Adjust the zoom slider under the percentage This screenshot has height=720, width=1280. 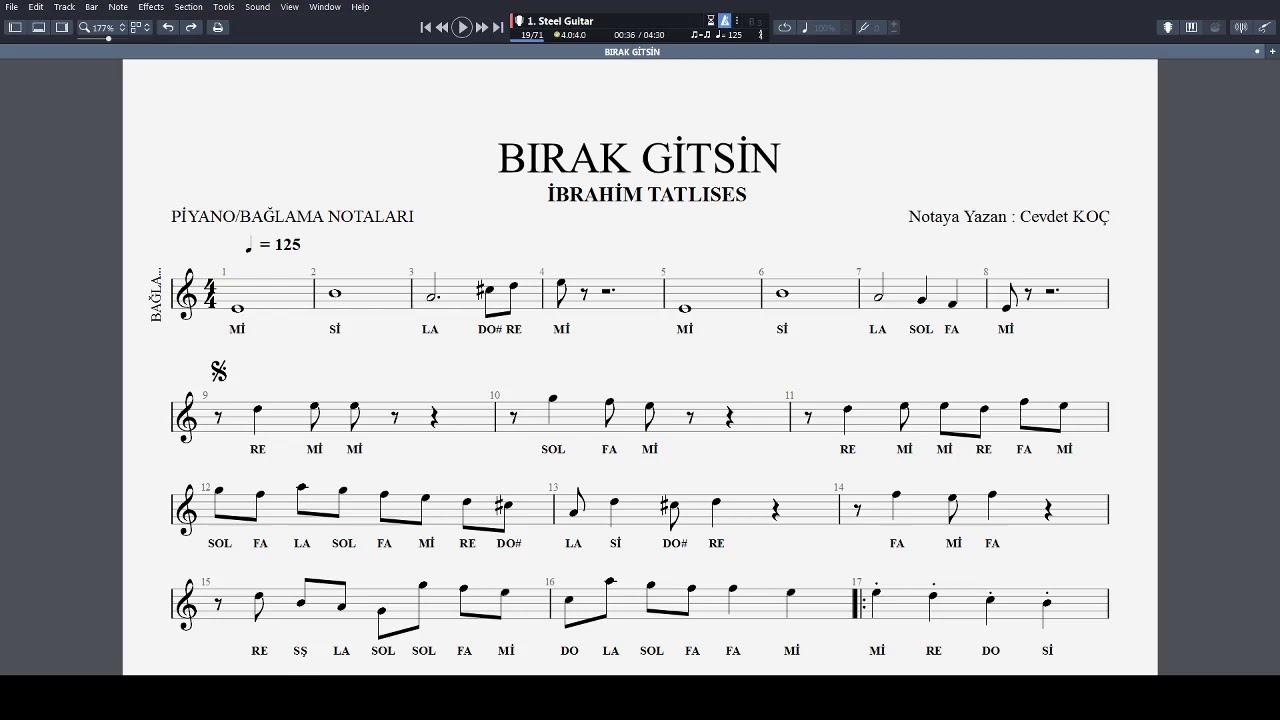coord(108,38)
